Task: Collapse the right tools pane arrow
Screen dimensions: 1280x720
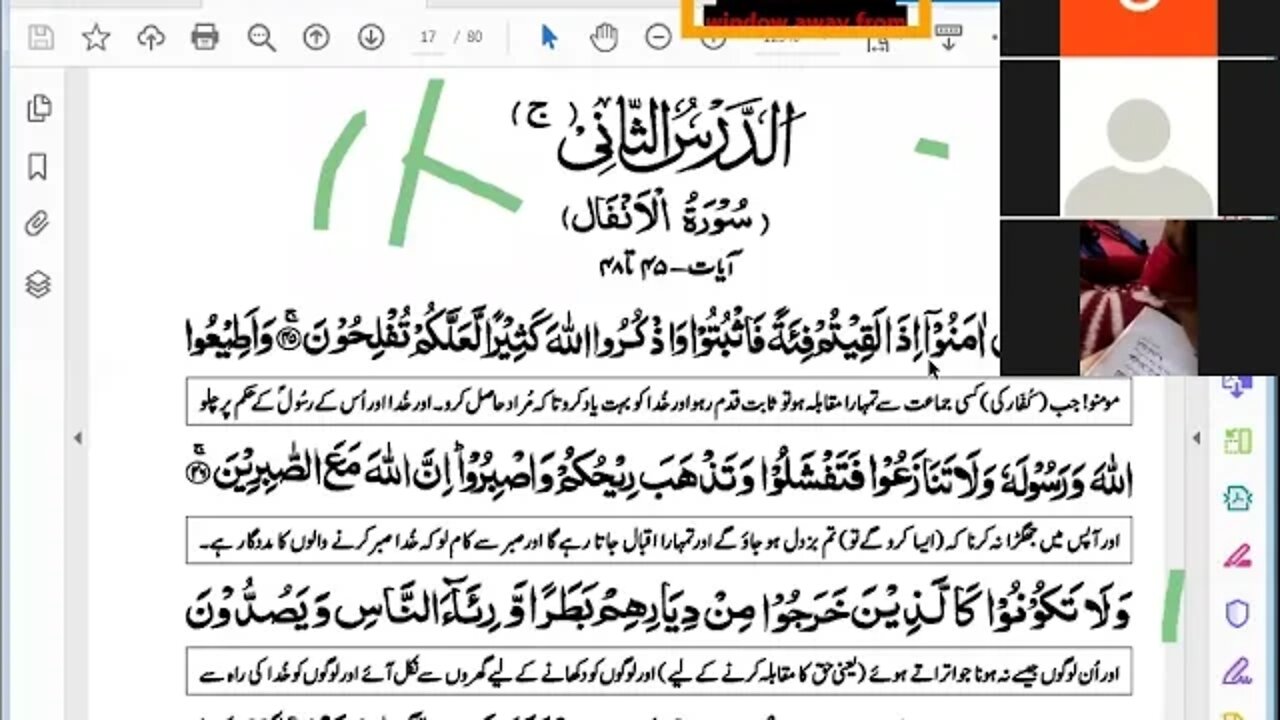Action: pyautogui.click(x=1197, y=438)
